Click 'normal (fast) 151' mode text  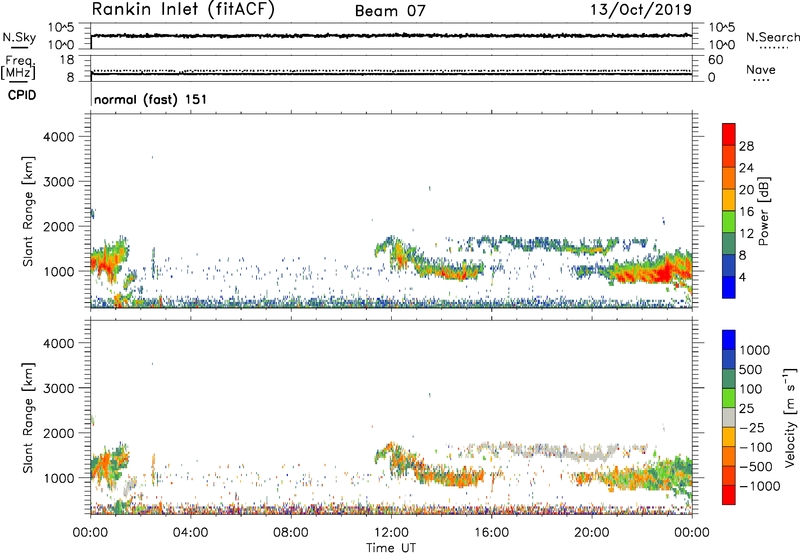click(x=151, y=99)
